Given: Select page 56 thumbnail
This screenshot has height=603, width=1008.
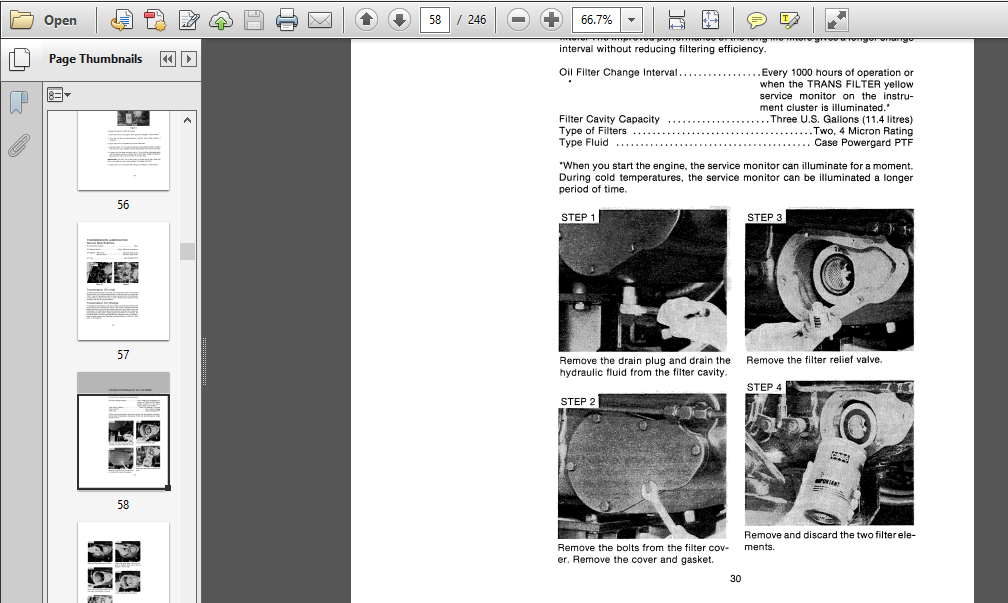Looking at the screenshot, I should tap(123, 150).
